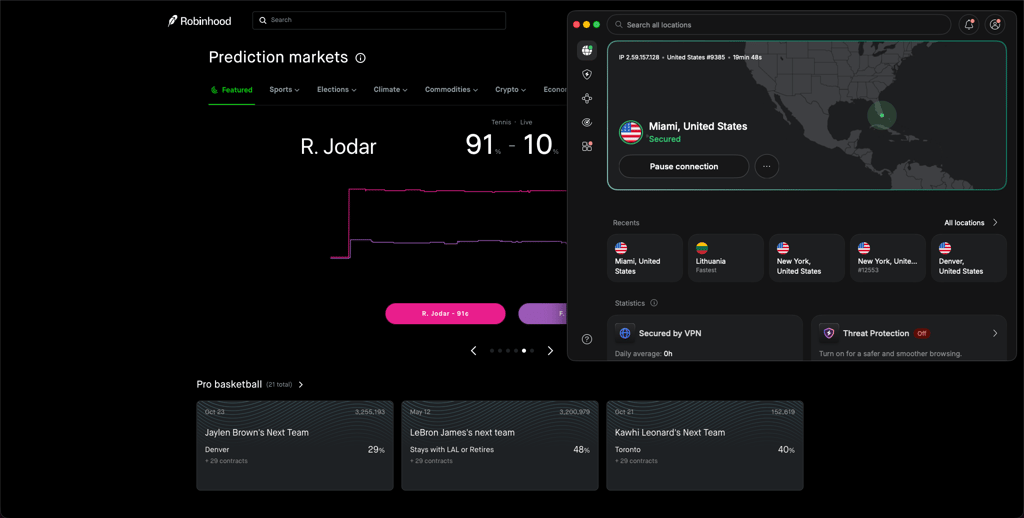Screen dimensions: 1024x518
Task: Focus the Search all locations field
Action: click(x=778, y=25)
